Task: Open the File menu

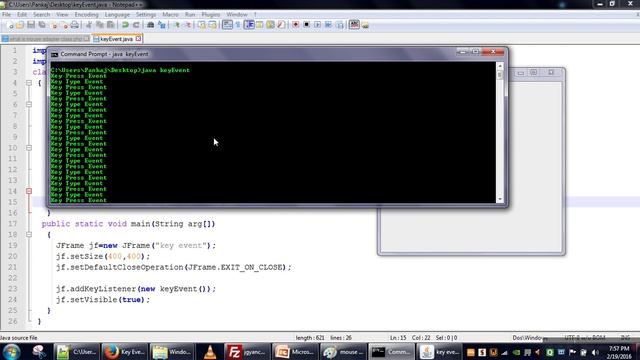Action: [x=7, y=14]
